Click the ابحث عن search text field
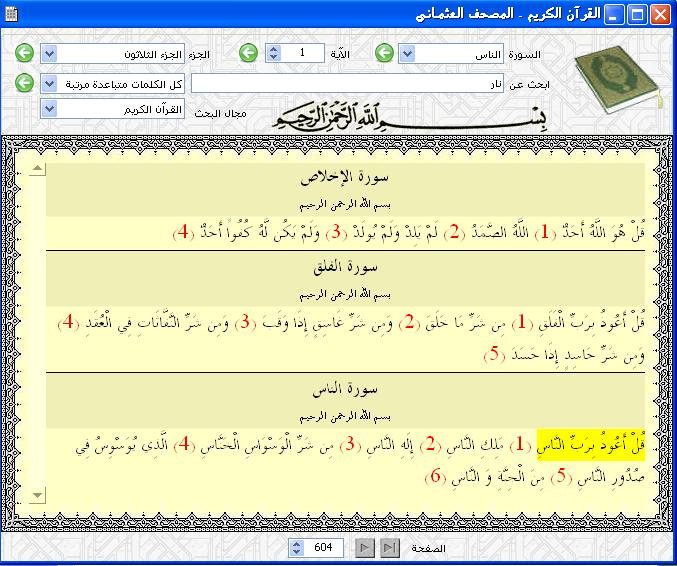 click(x=348, y=84)
